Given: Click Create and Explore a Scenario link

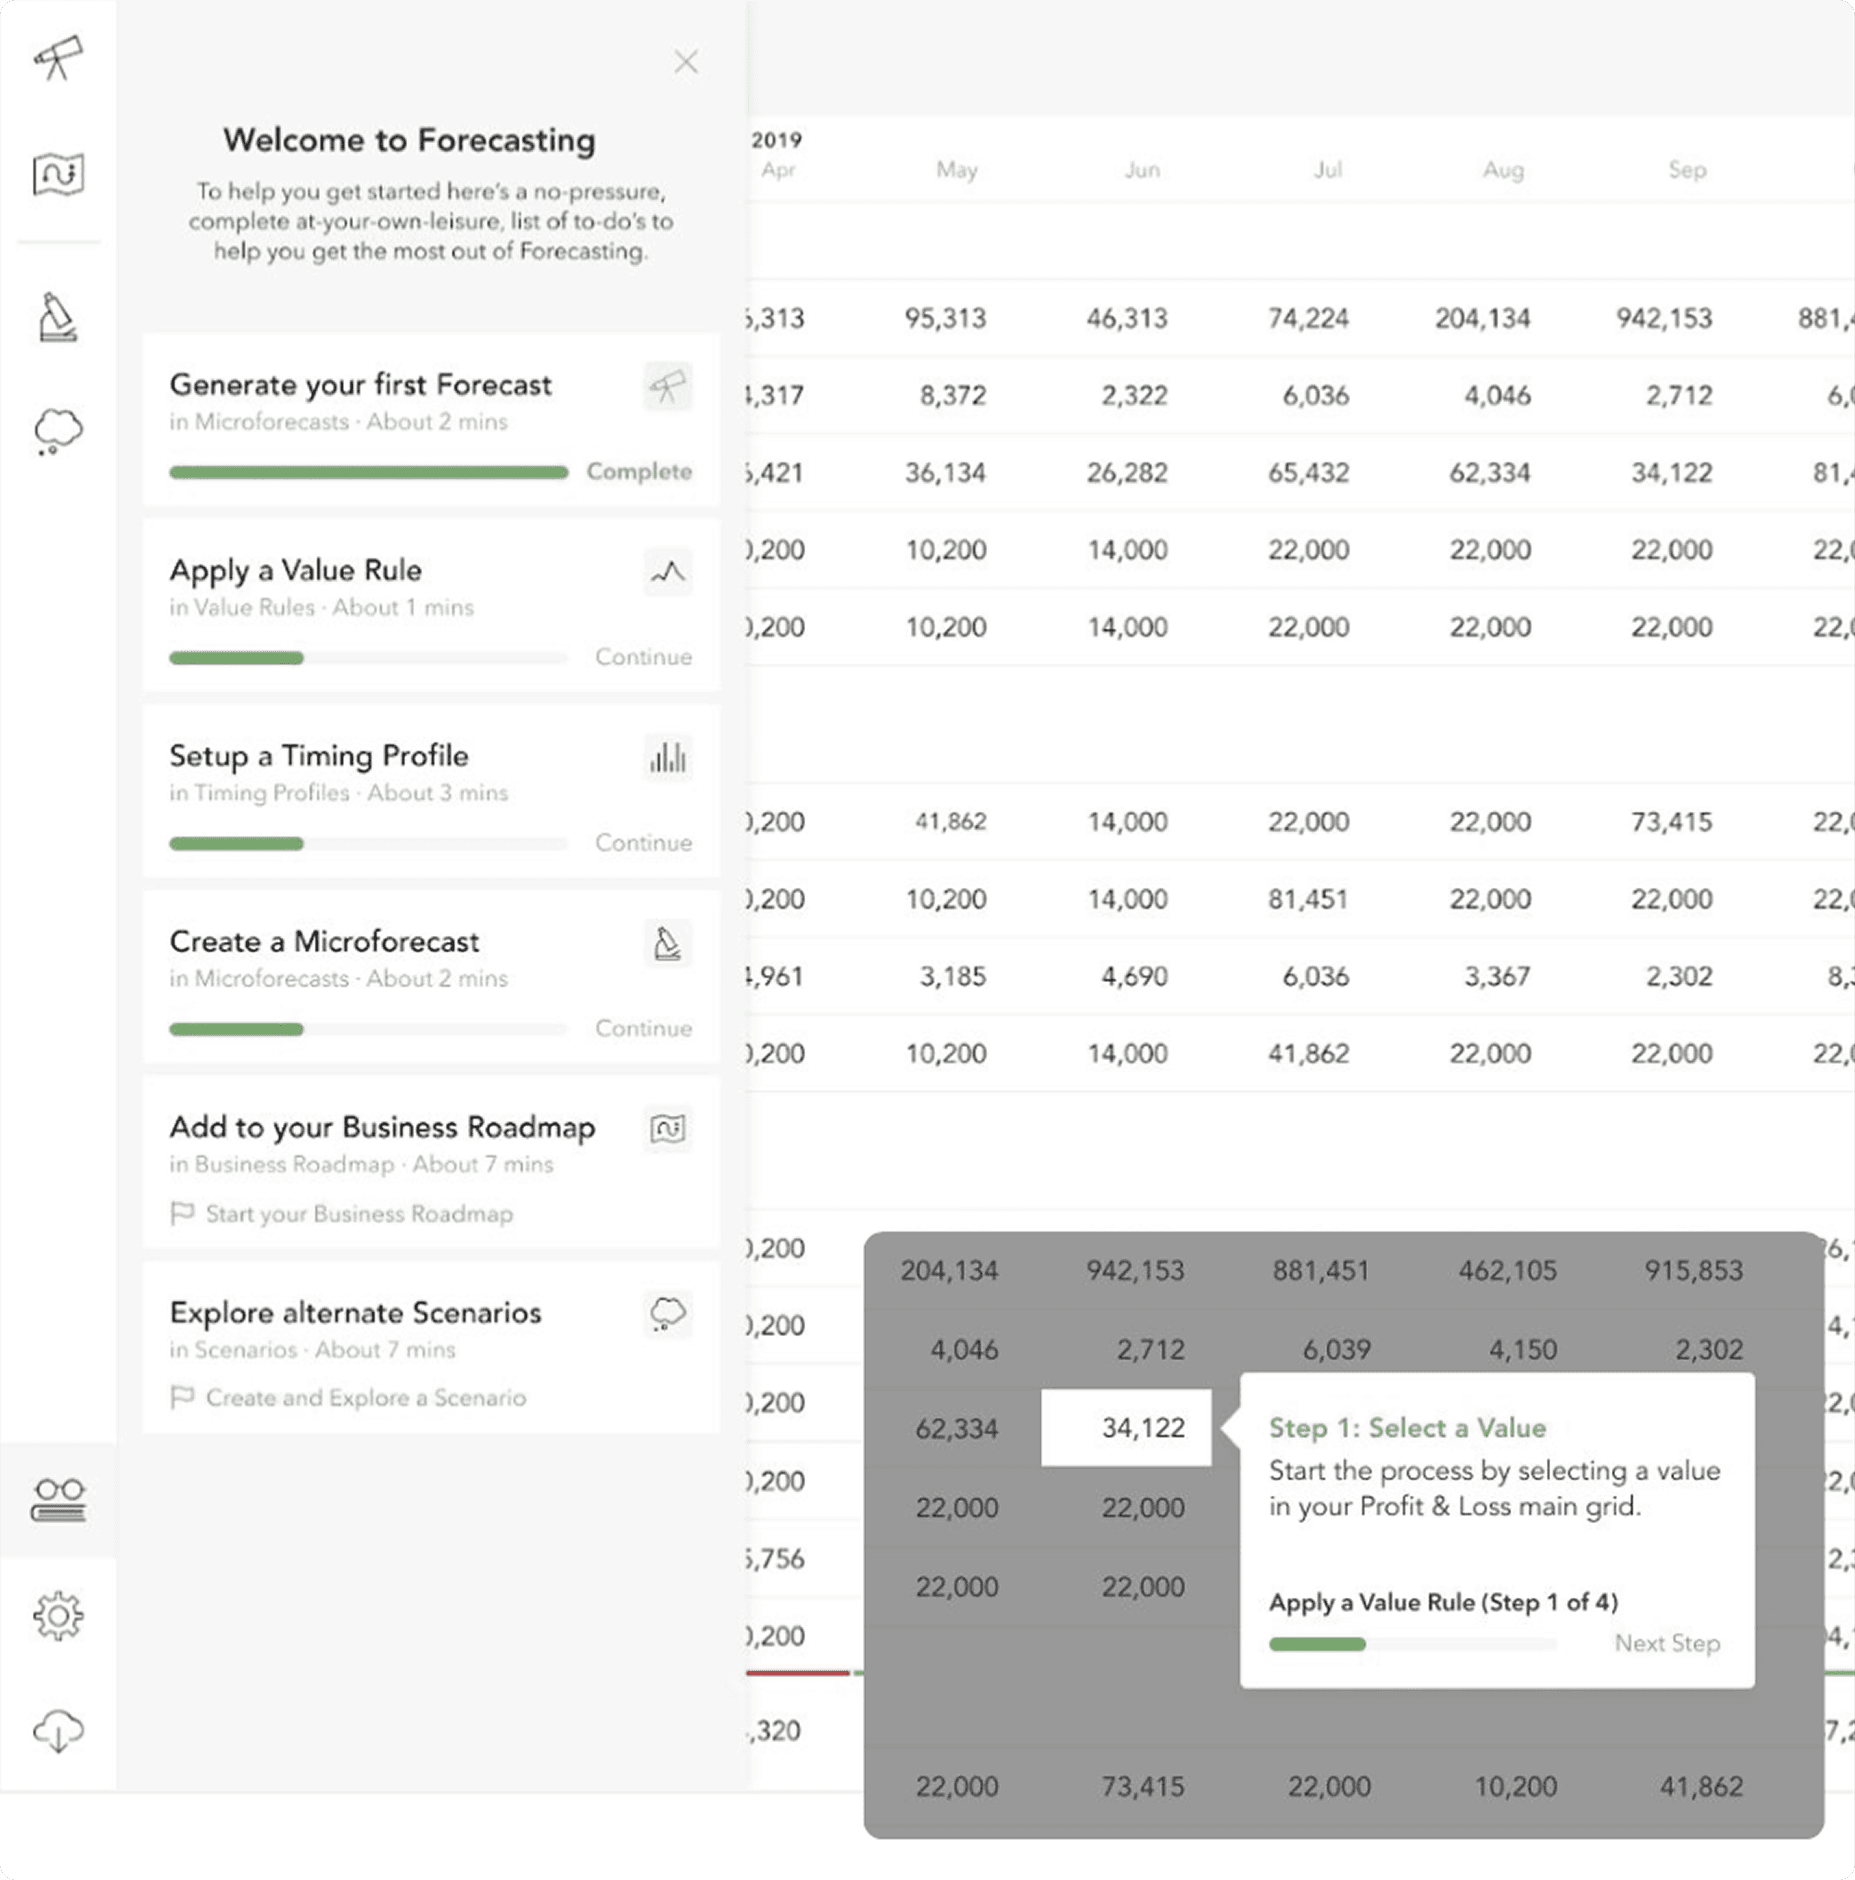Looking at the screenshot, I should (366, 1397).
